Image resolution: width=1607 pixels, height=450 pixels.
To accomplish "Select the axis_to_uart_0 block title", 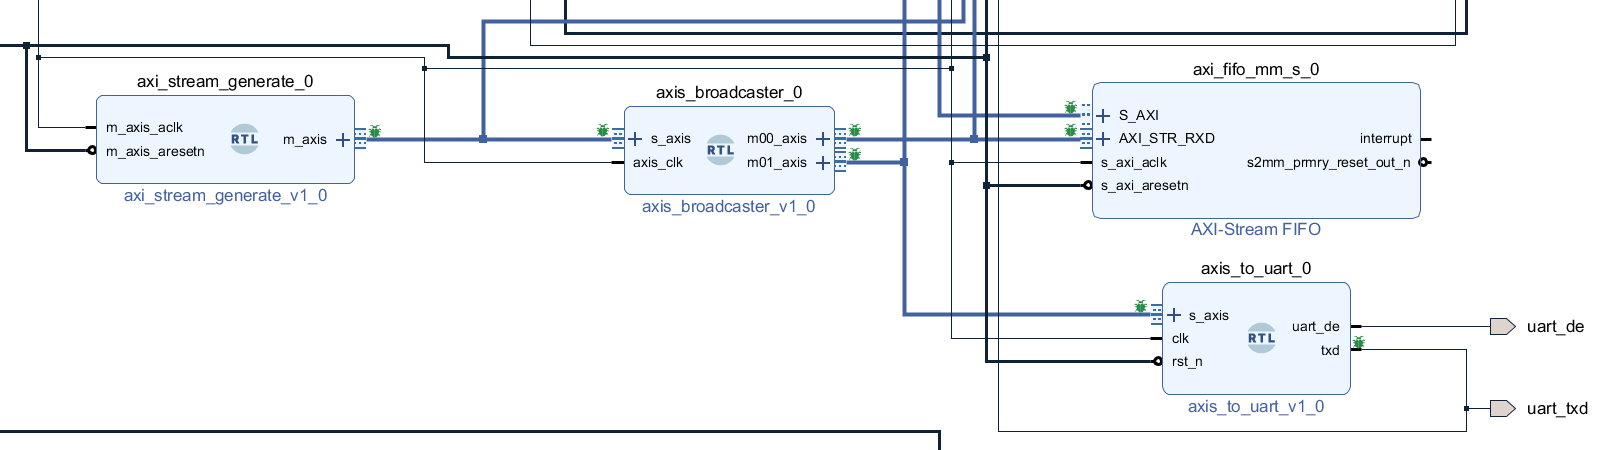I will click(x=1256, y=268).
